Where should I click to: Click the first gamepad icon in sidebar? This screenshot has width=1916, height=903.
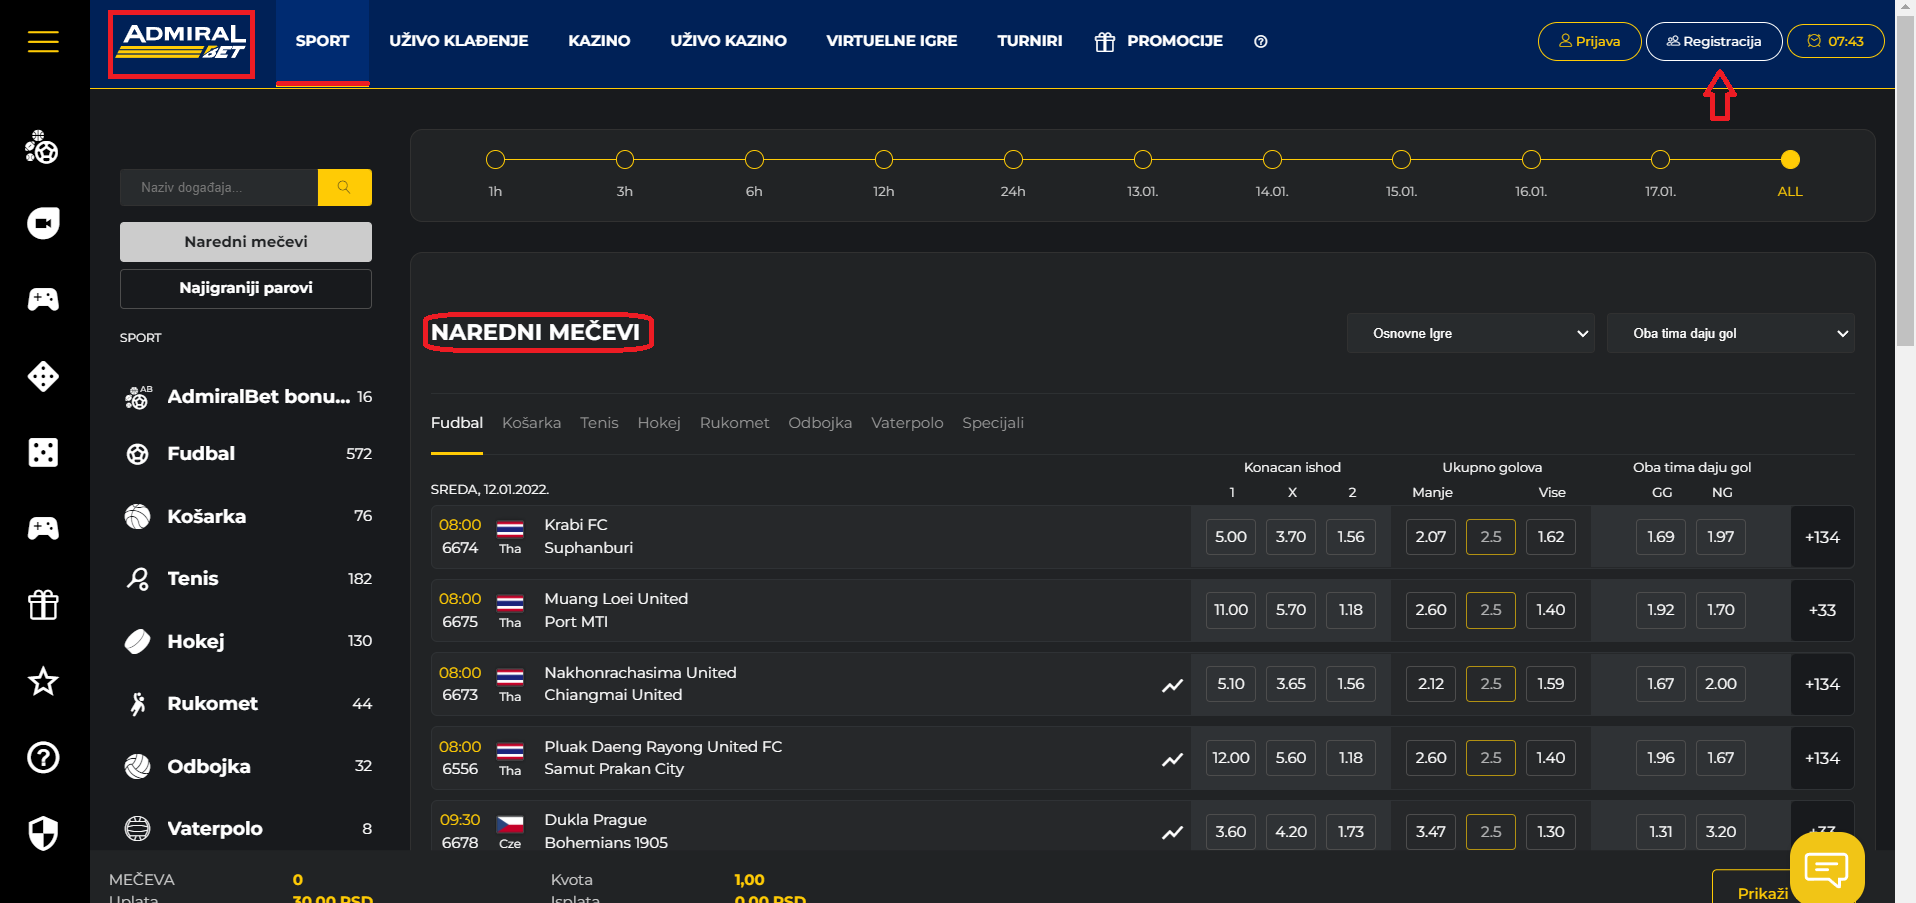(43, 299)
